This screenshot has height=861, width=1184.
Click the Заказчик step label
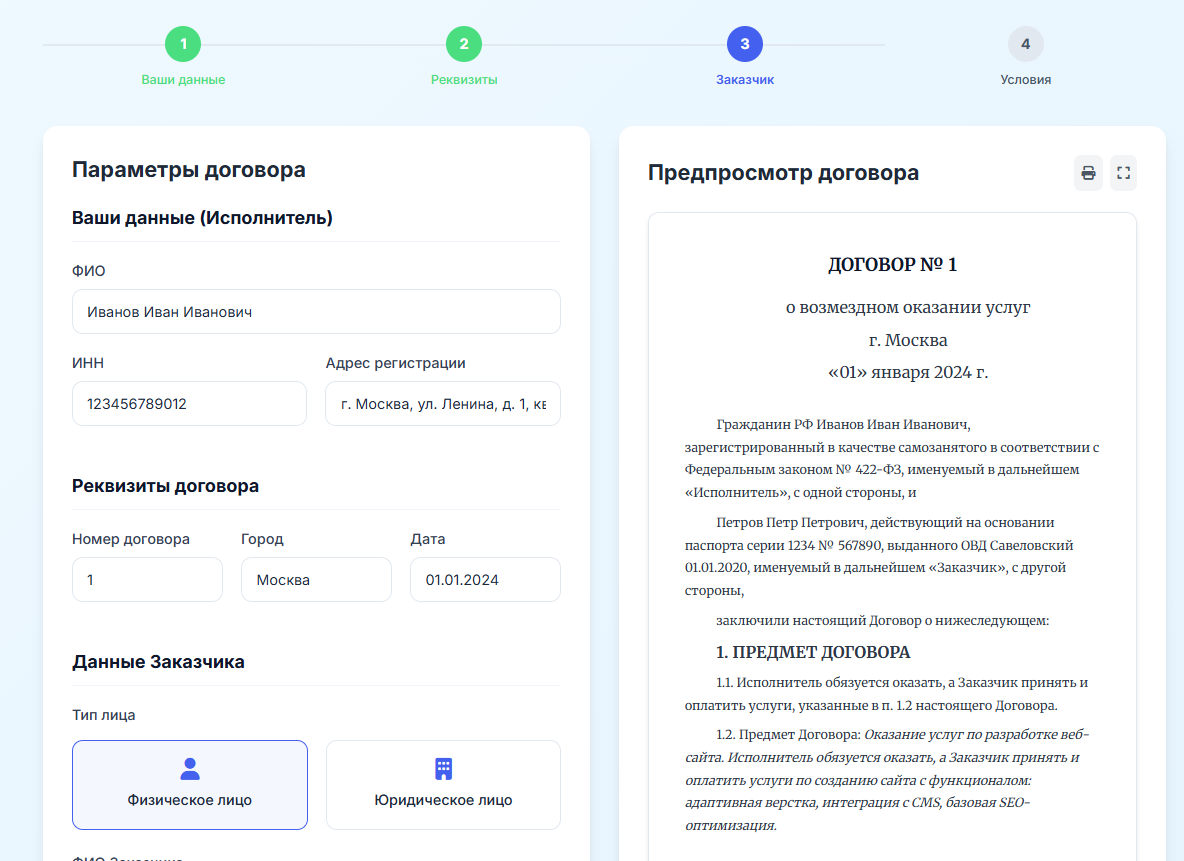(745, 80)
